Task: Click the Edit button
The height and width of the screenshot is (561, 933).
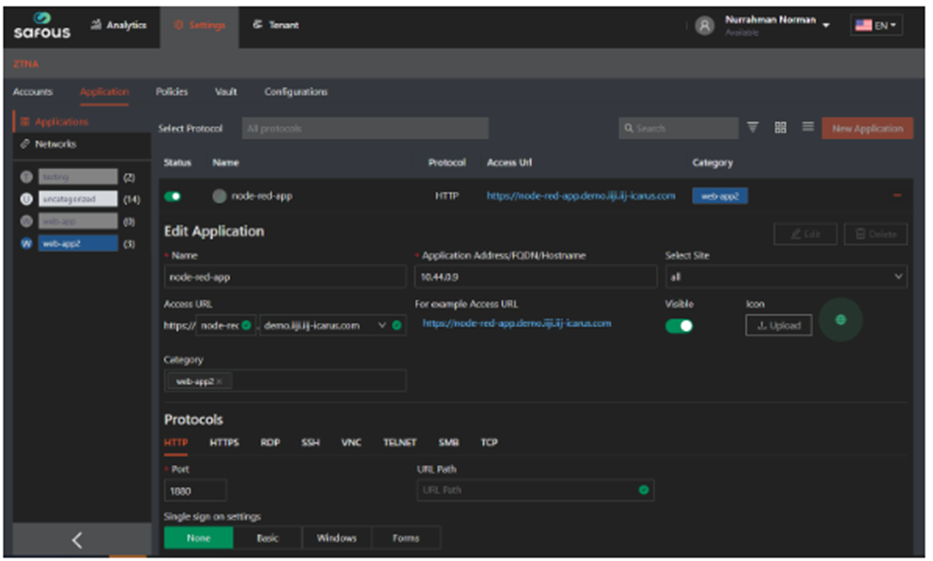Action: tap(805, 234)
